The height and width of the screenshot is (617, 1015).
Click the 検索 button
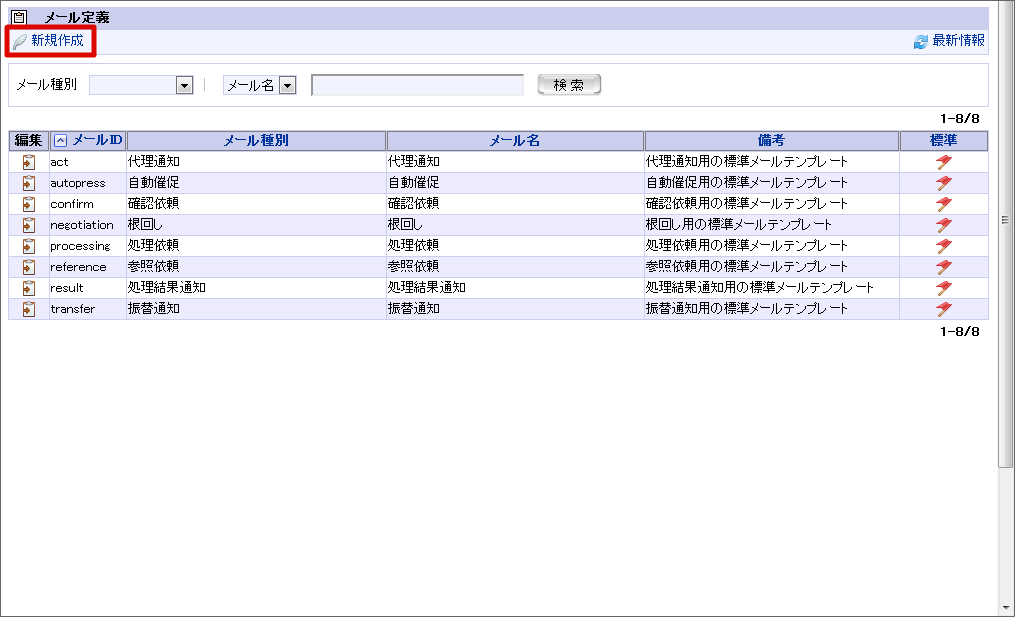tap(569, 85)
